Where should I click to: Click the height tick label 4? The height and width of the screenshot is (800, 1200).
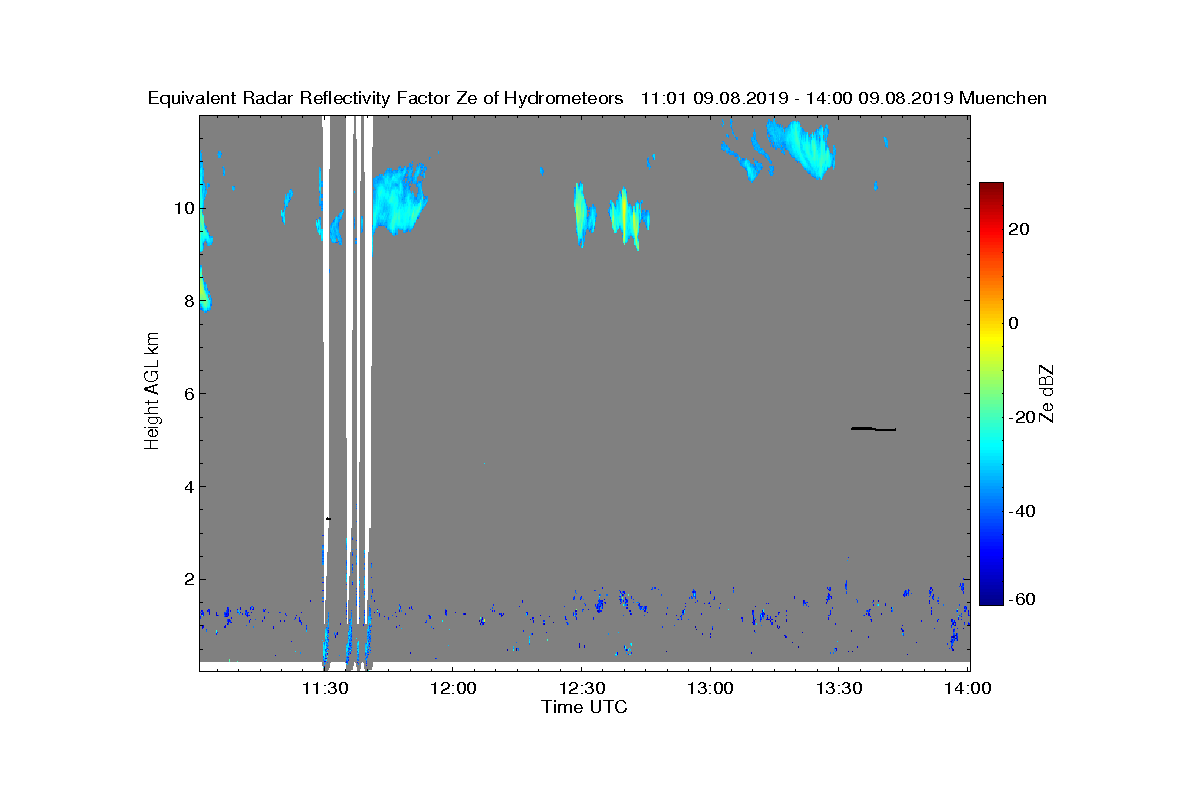(x=187, y=486)
